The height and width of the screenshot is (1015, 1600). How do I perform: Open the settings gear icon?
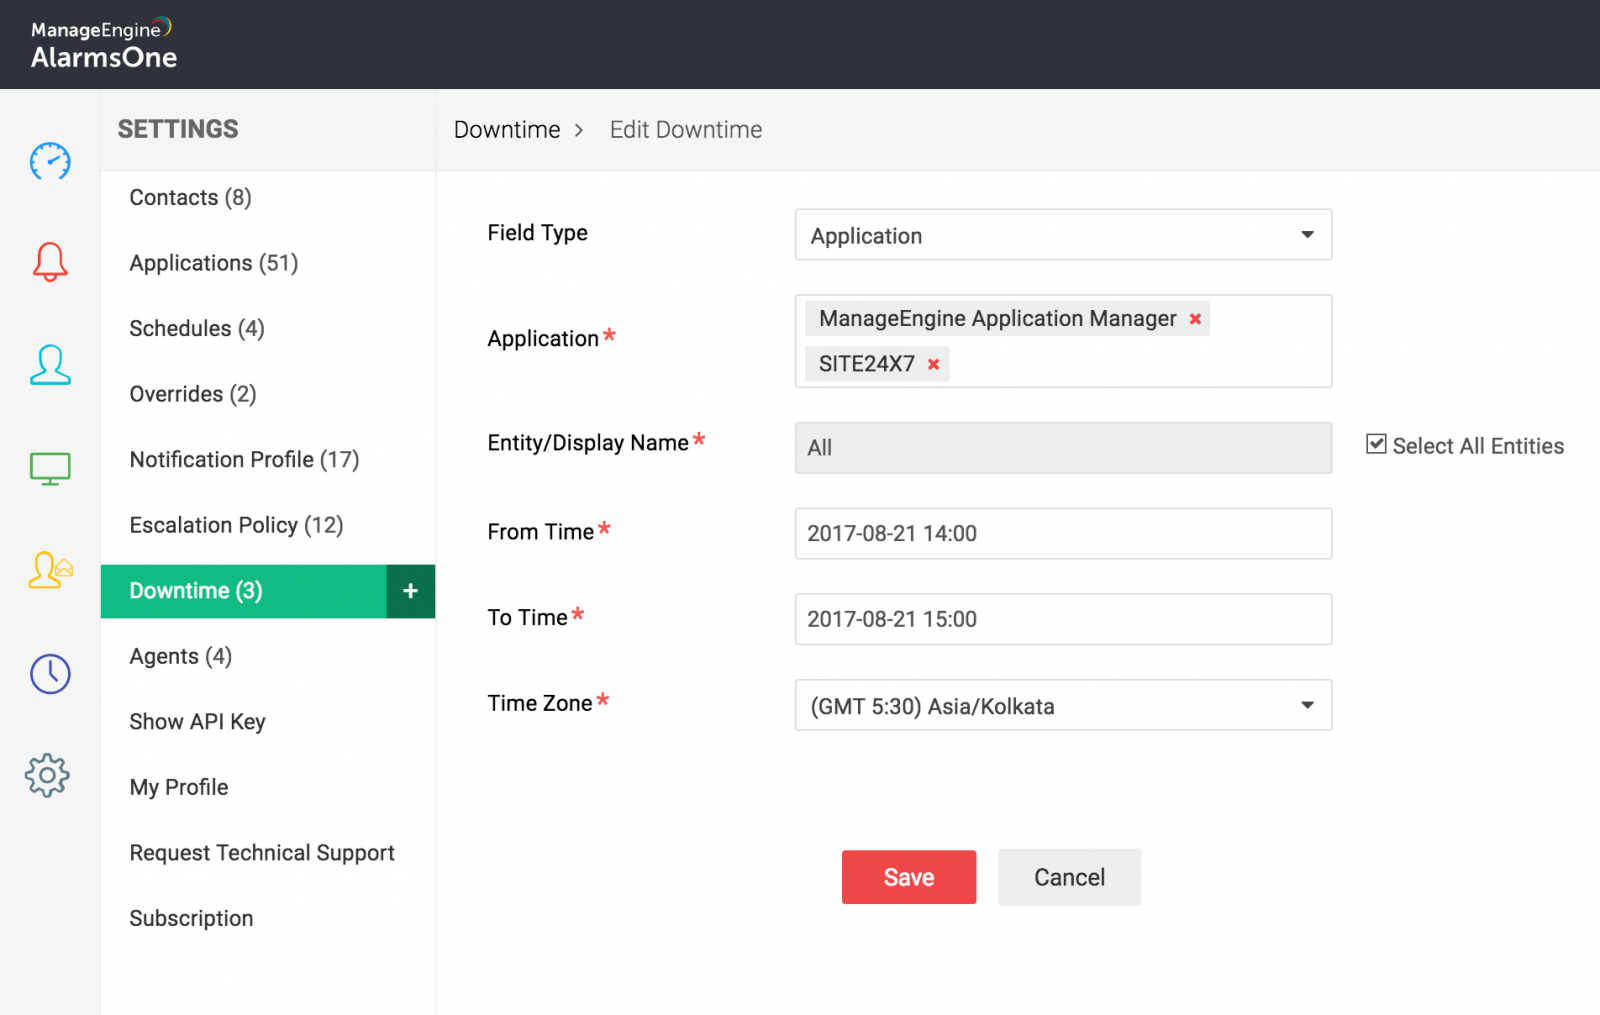(48, 776)
